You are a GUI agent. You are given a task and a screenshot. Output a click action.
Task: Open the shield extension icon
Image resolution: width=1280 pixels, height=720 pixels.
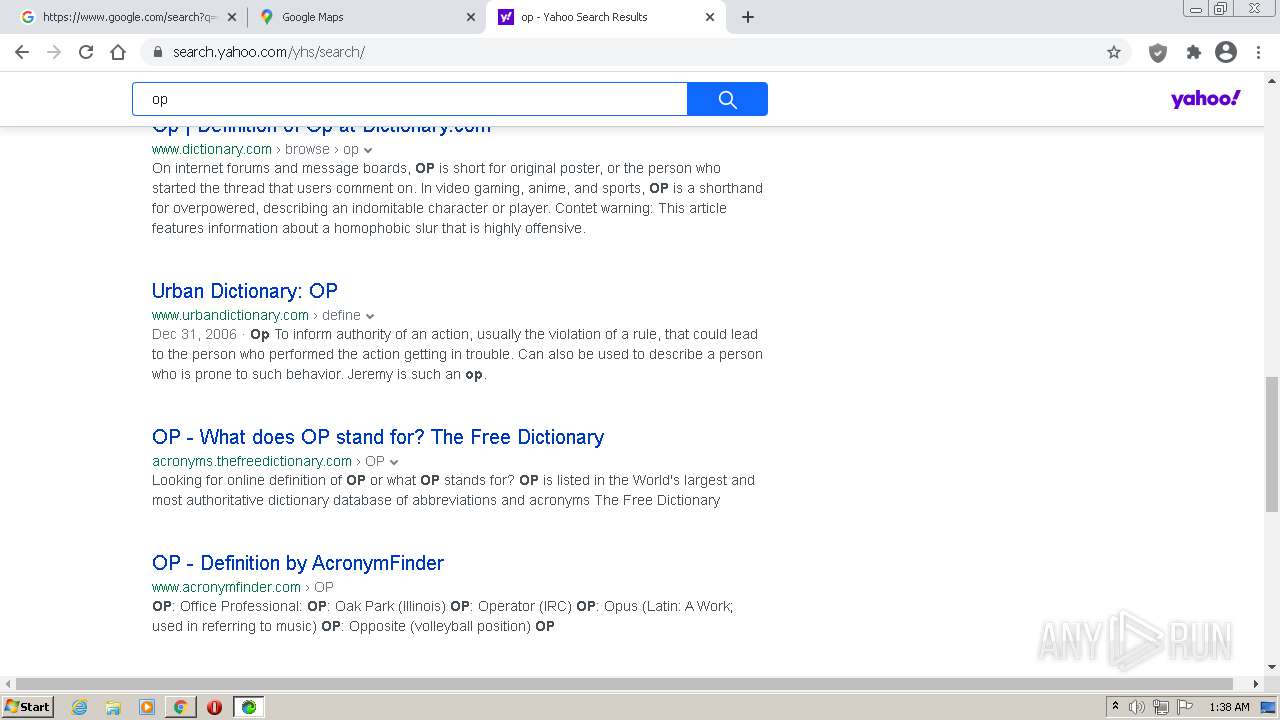coord(1158,52)
